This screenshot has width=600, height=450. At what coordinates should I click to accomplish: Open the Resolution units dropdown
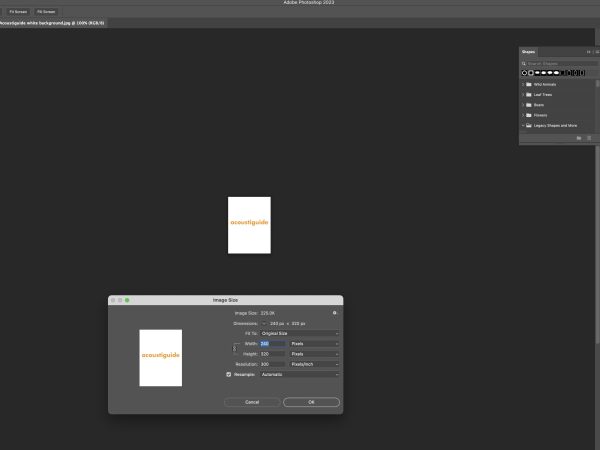click(x=315, y=364)
